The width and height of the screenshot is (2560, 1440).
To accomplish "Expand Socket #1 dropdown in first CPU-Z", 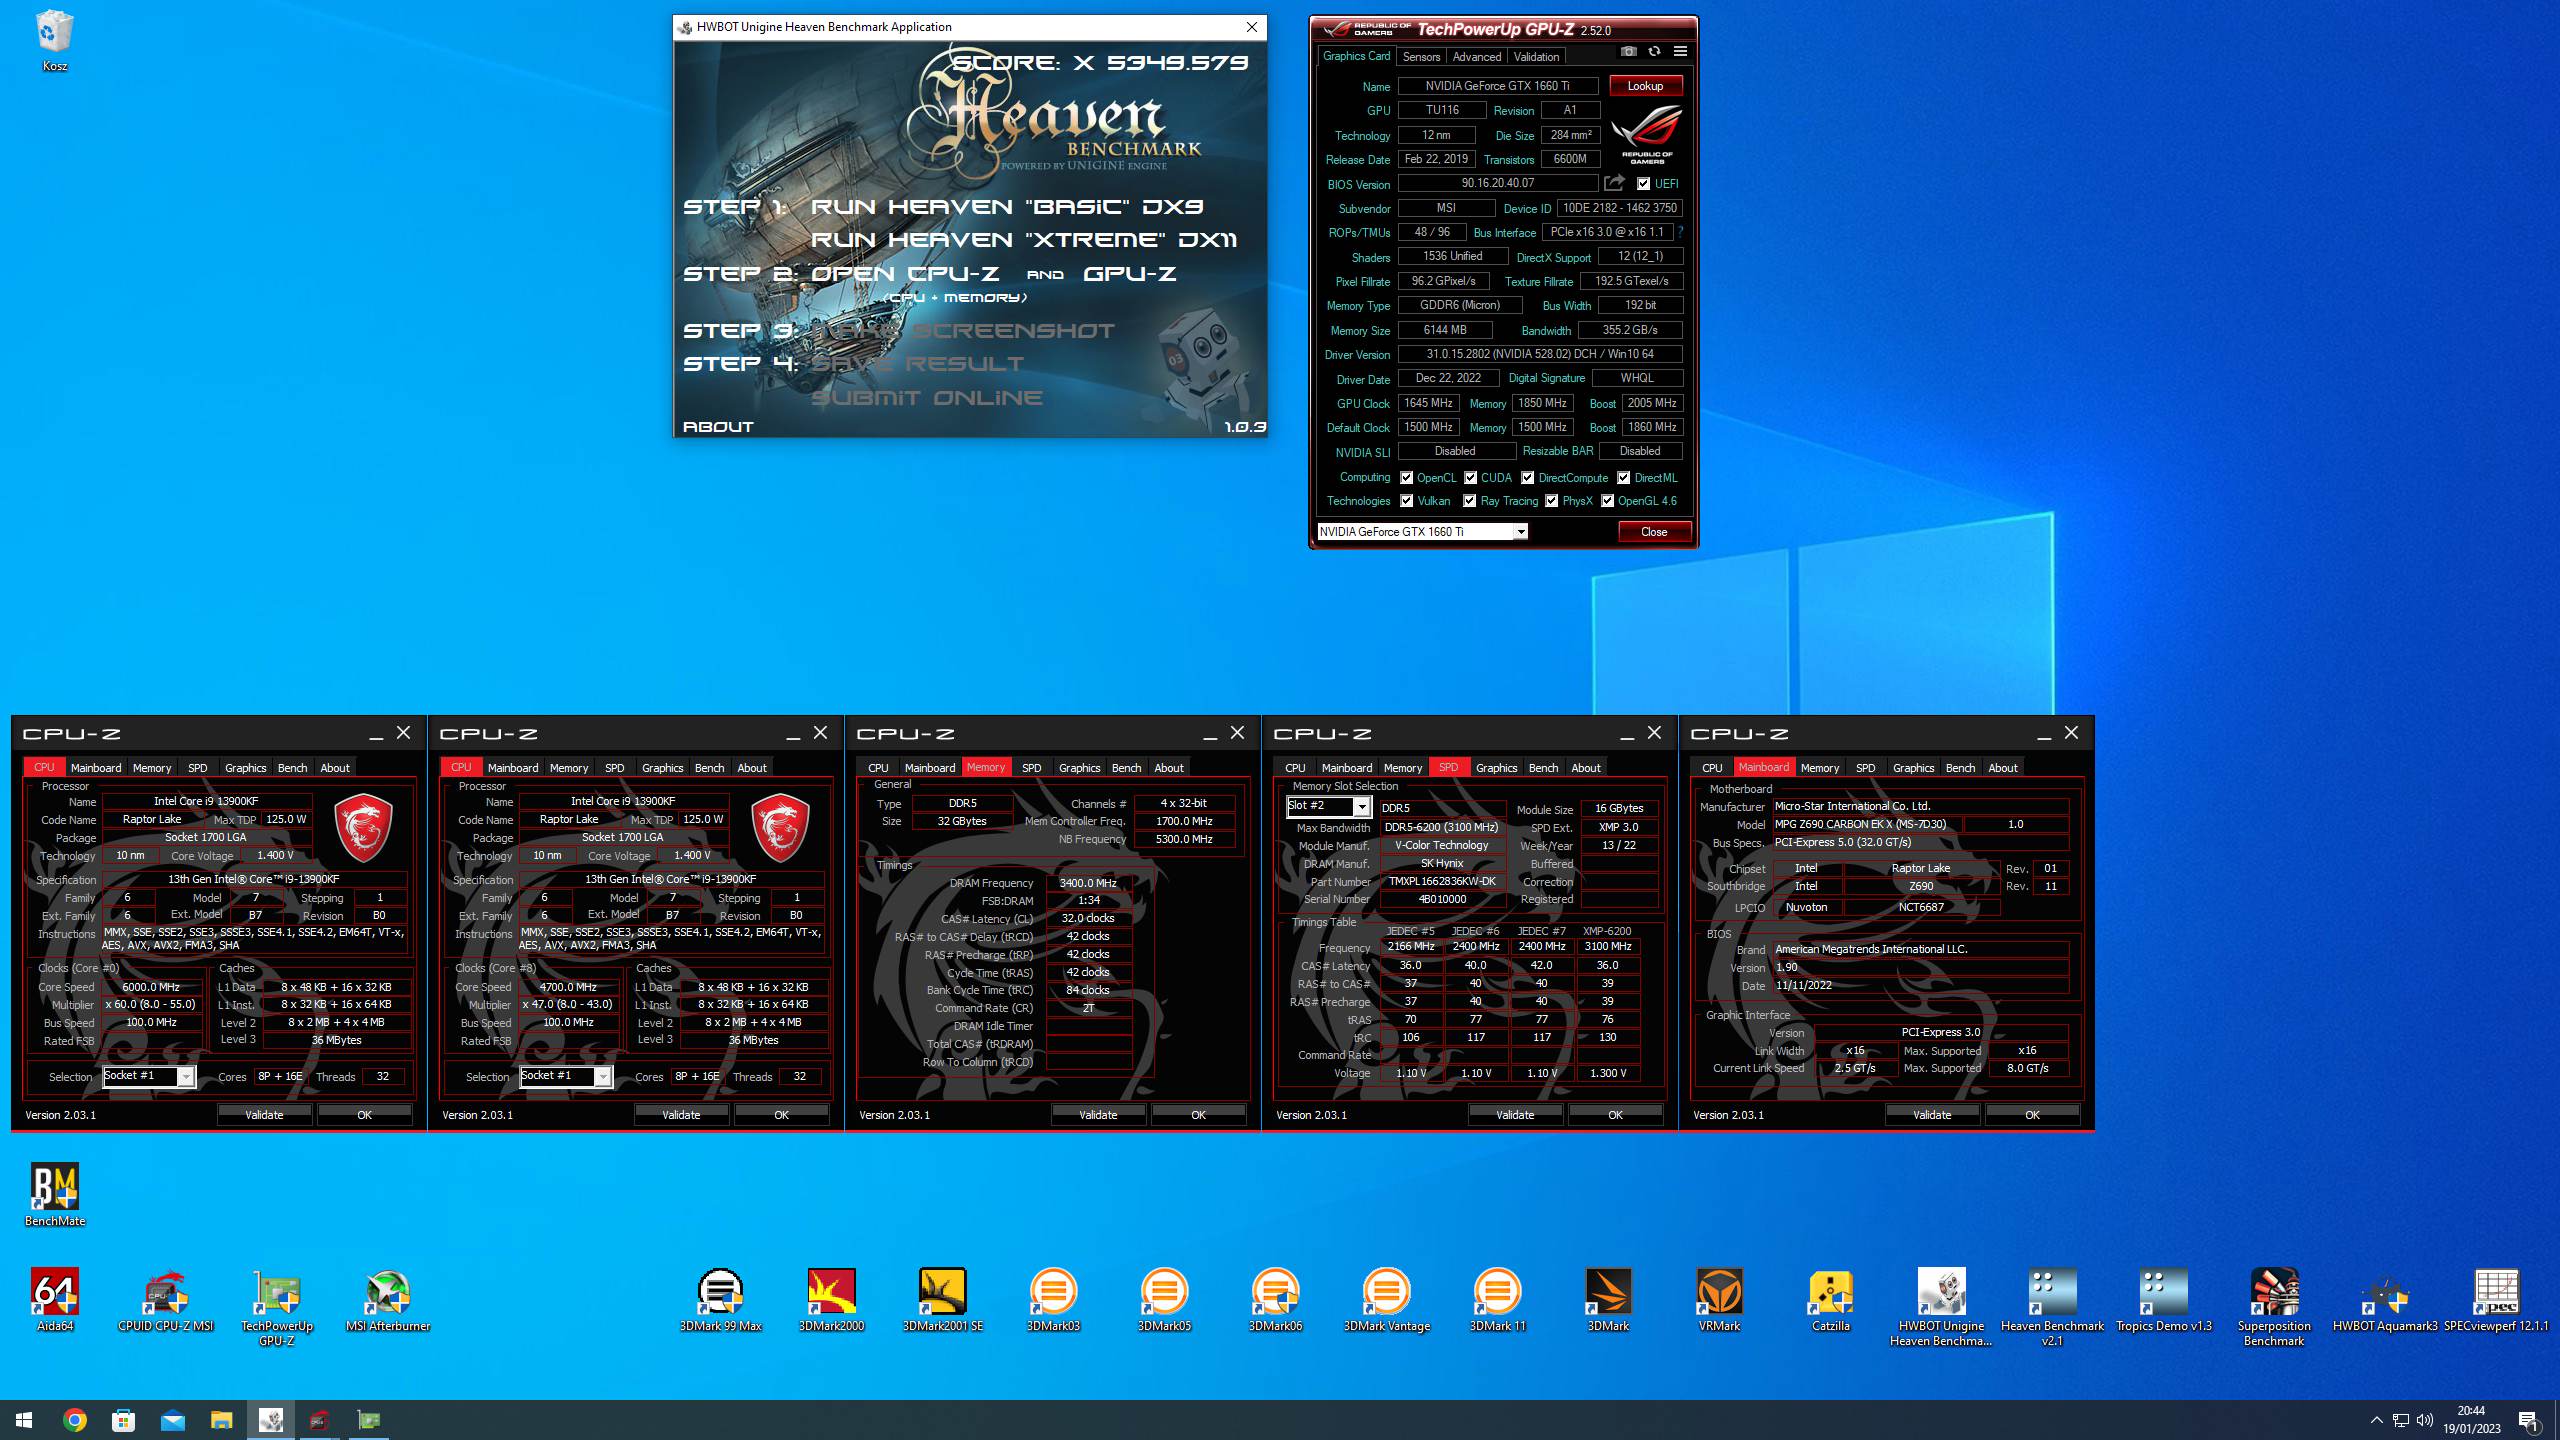I will (x=185, y=1077).
